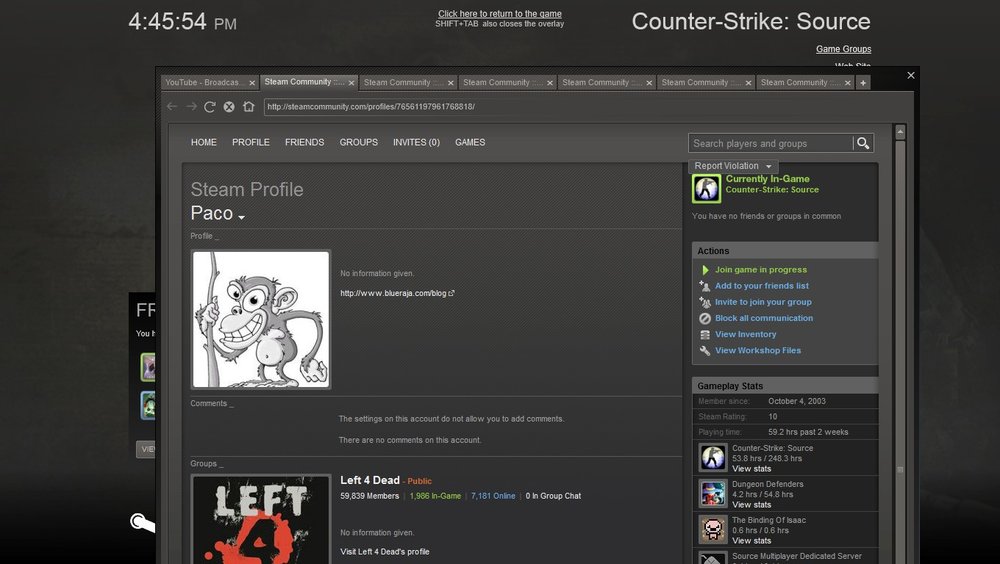Click View stats under The Binding Of Isaac

tap(751, 540)
